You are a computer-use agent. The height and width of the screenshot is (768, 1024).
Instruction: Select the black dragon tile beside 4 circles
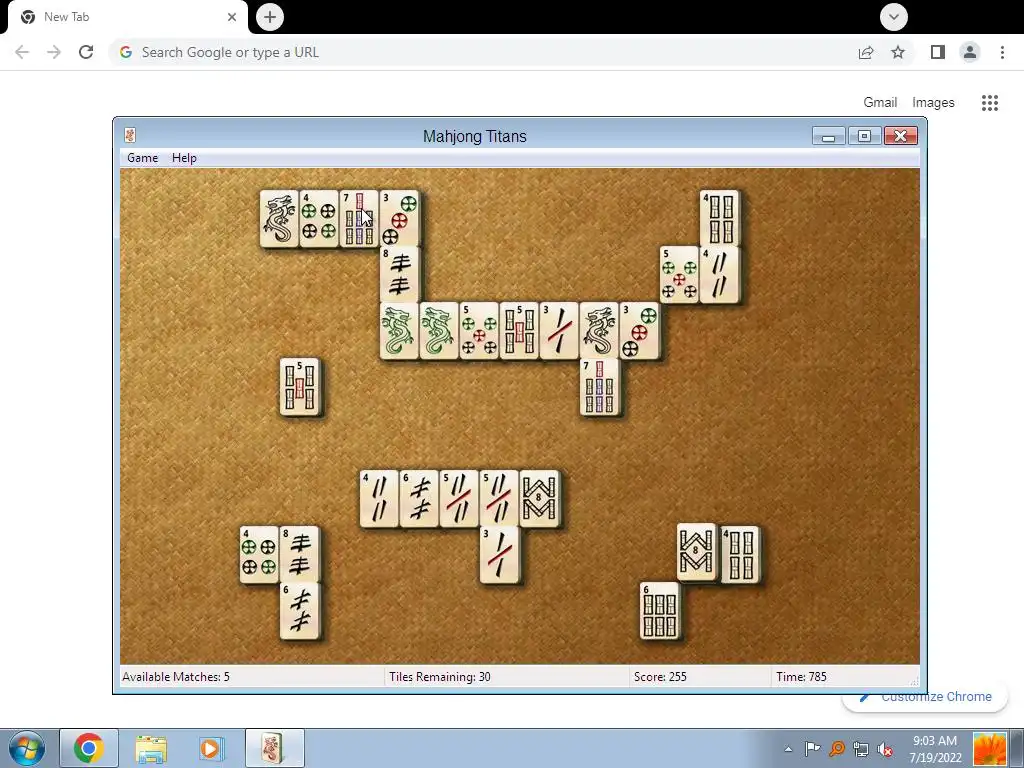279,219
